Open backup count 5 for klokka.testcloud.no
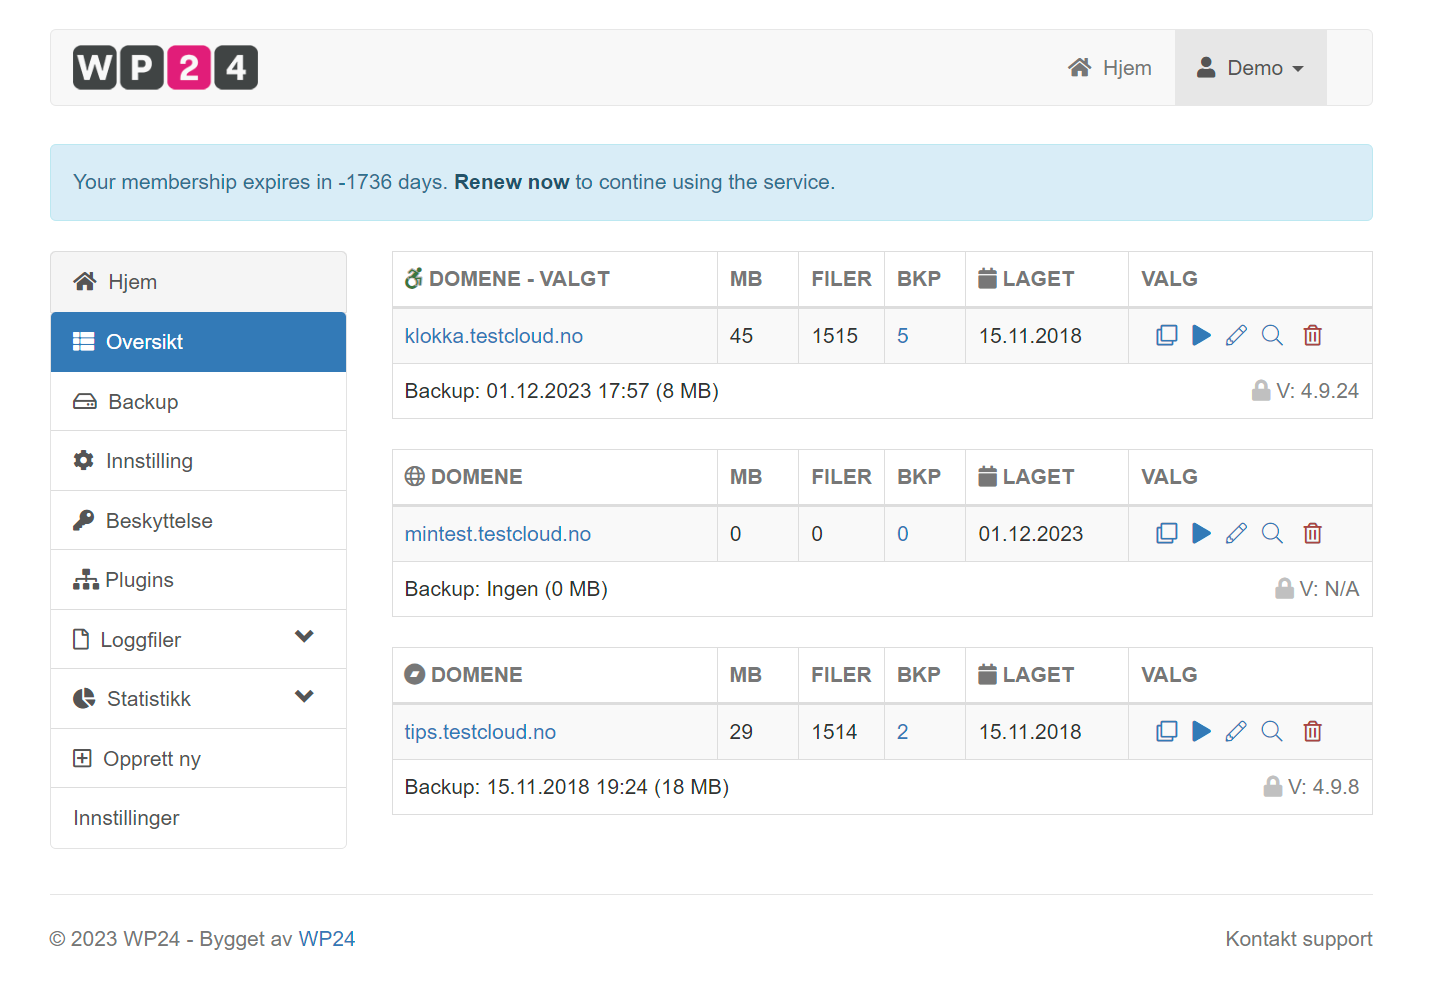Image resolution: width=1452 pixels, height=987 pixels. [x=902, y=336]
